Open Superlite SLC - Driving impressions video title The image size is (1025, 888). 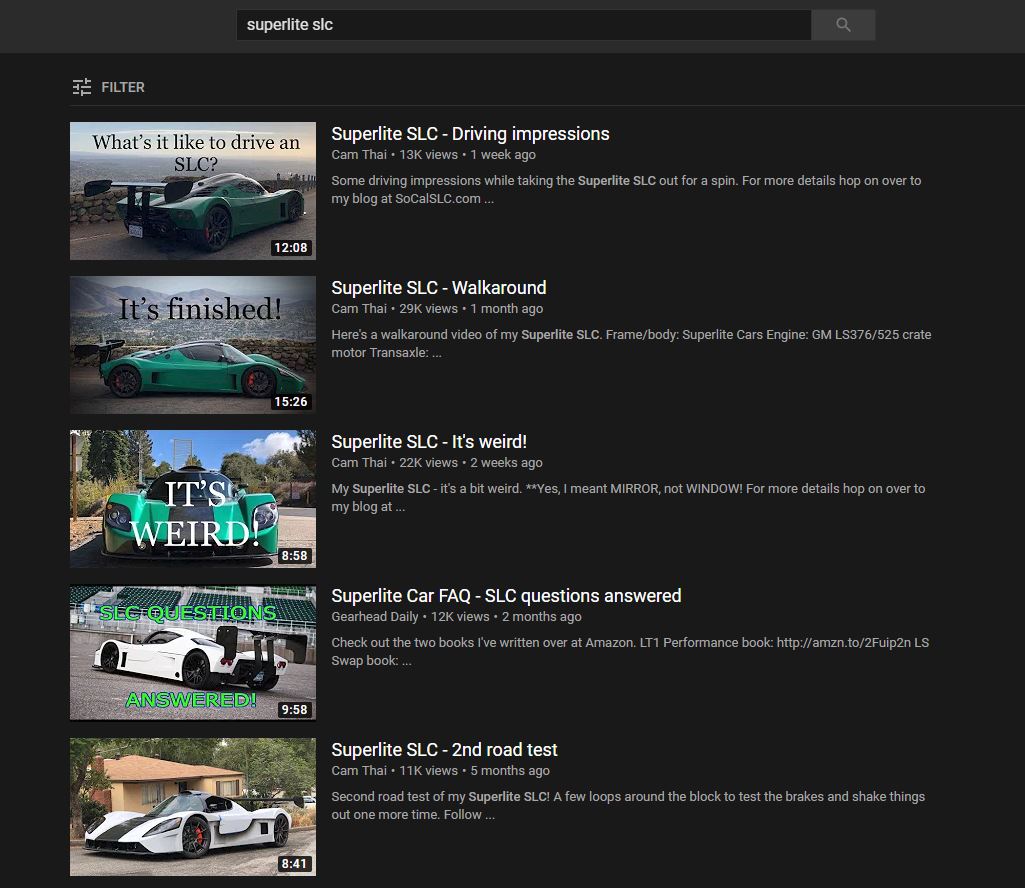(x=470, y=133)
